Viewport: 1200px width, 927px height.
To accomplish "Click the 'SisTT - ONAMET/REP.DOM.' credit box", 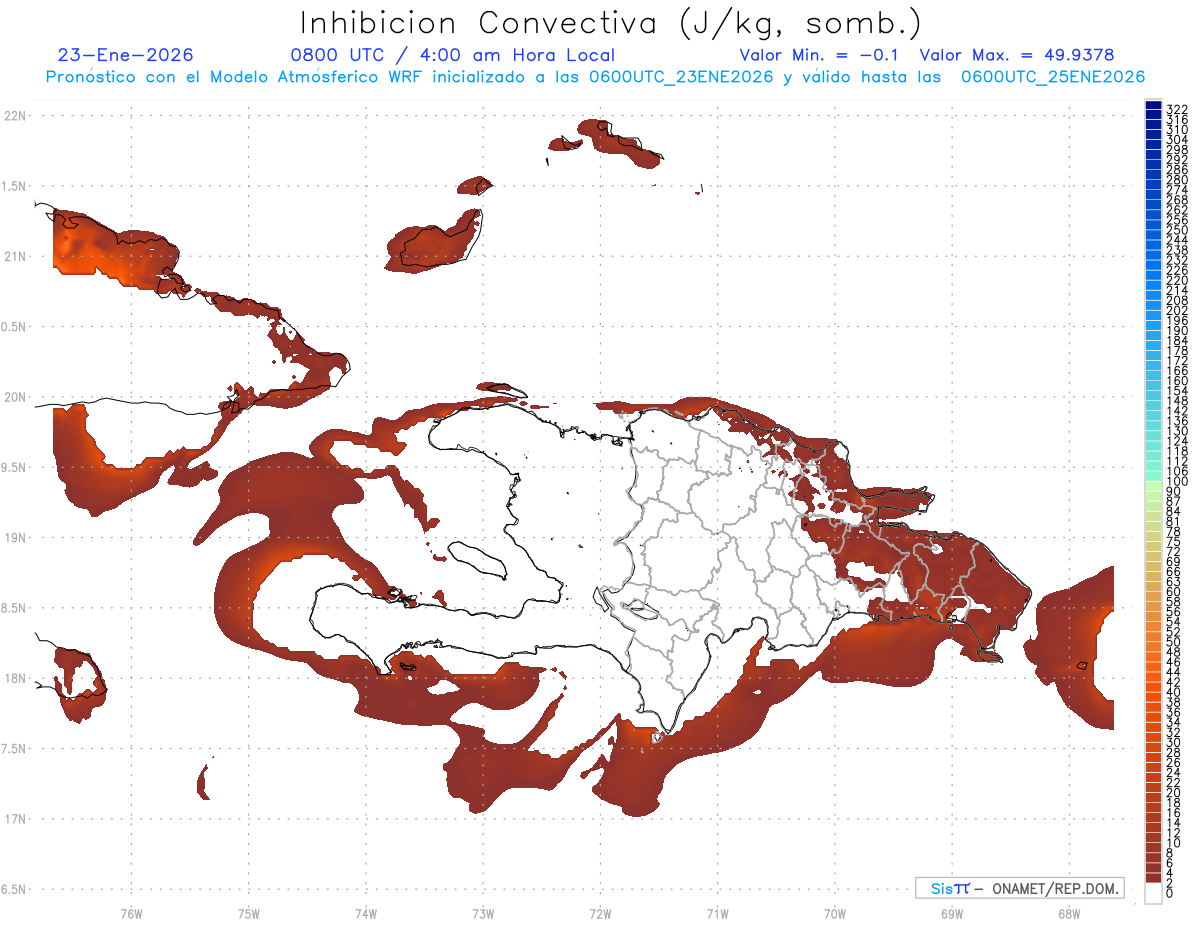I will point(1019,888).
